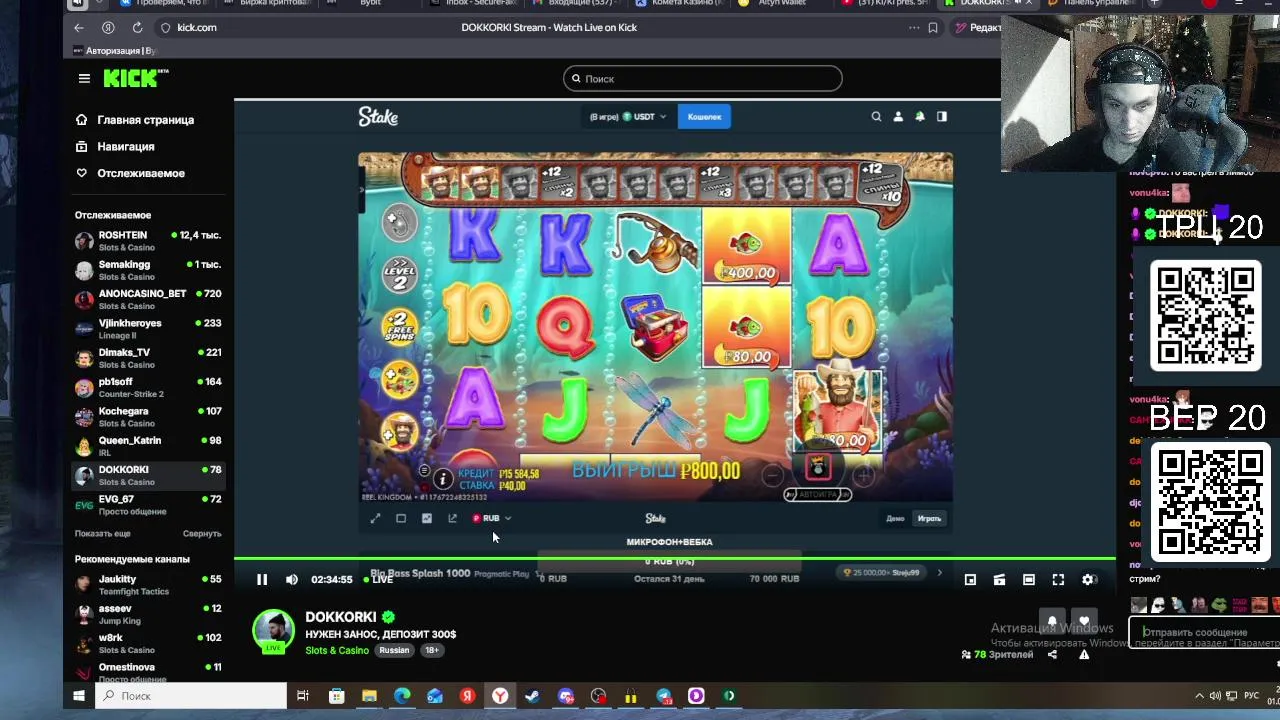
Task: Open Queen_Katrin channel
Action: click(148, 446)
